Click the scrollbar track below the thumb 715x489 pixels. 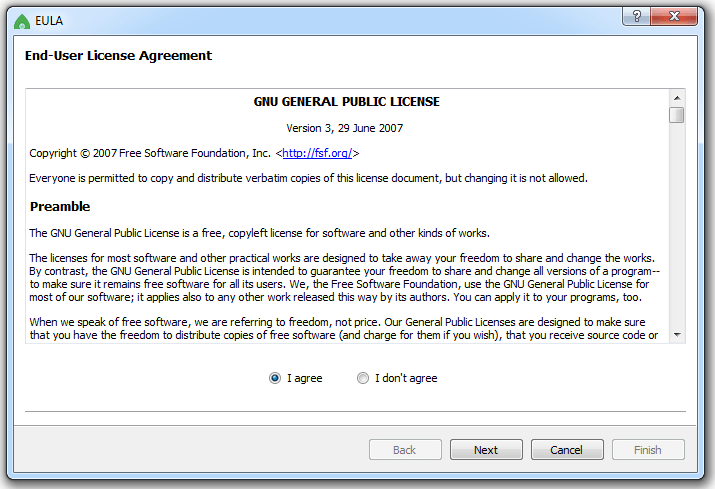coord(677,230)
